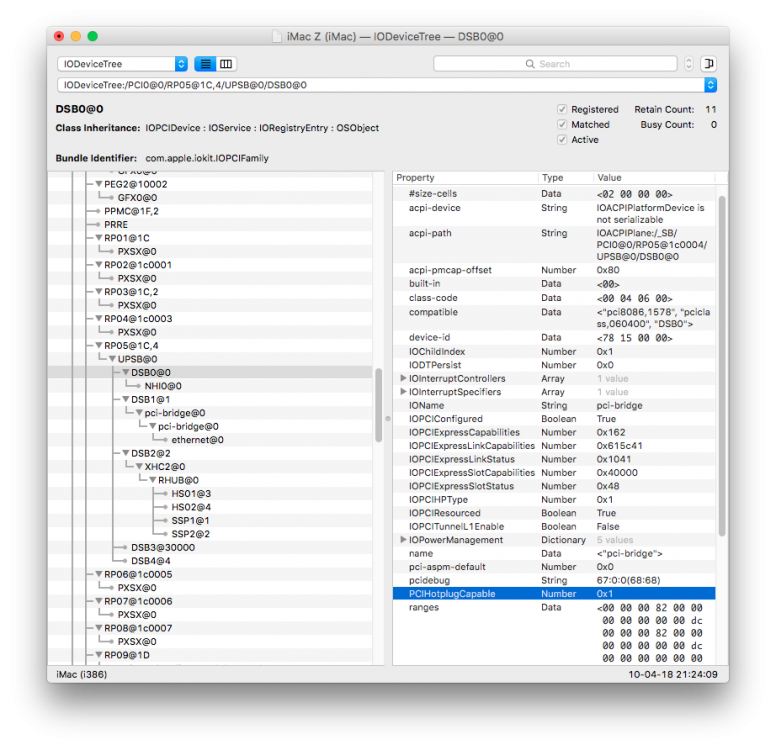
Task: Click the document icon in the title bar
Action: (x=277, y=37)
